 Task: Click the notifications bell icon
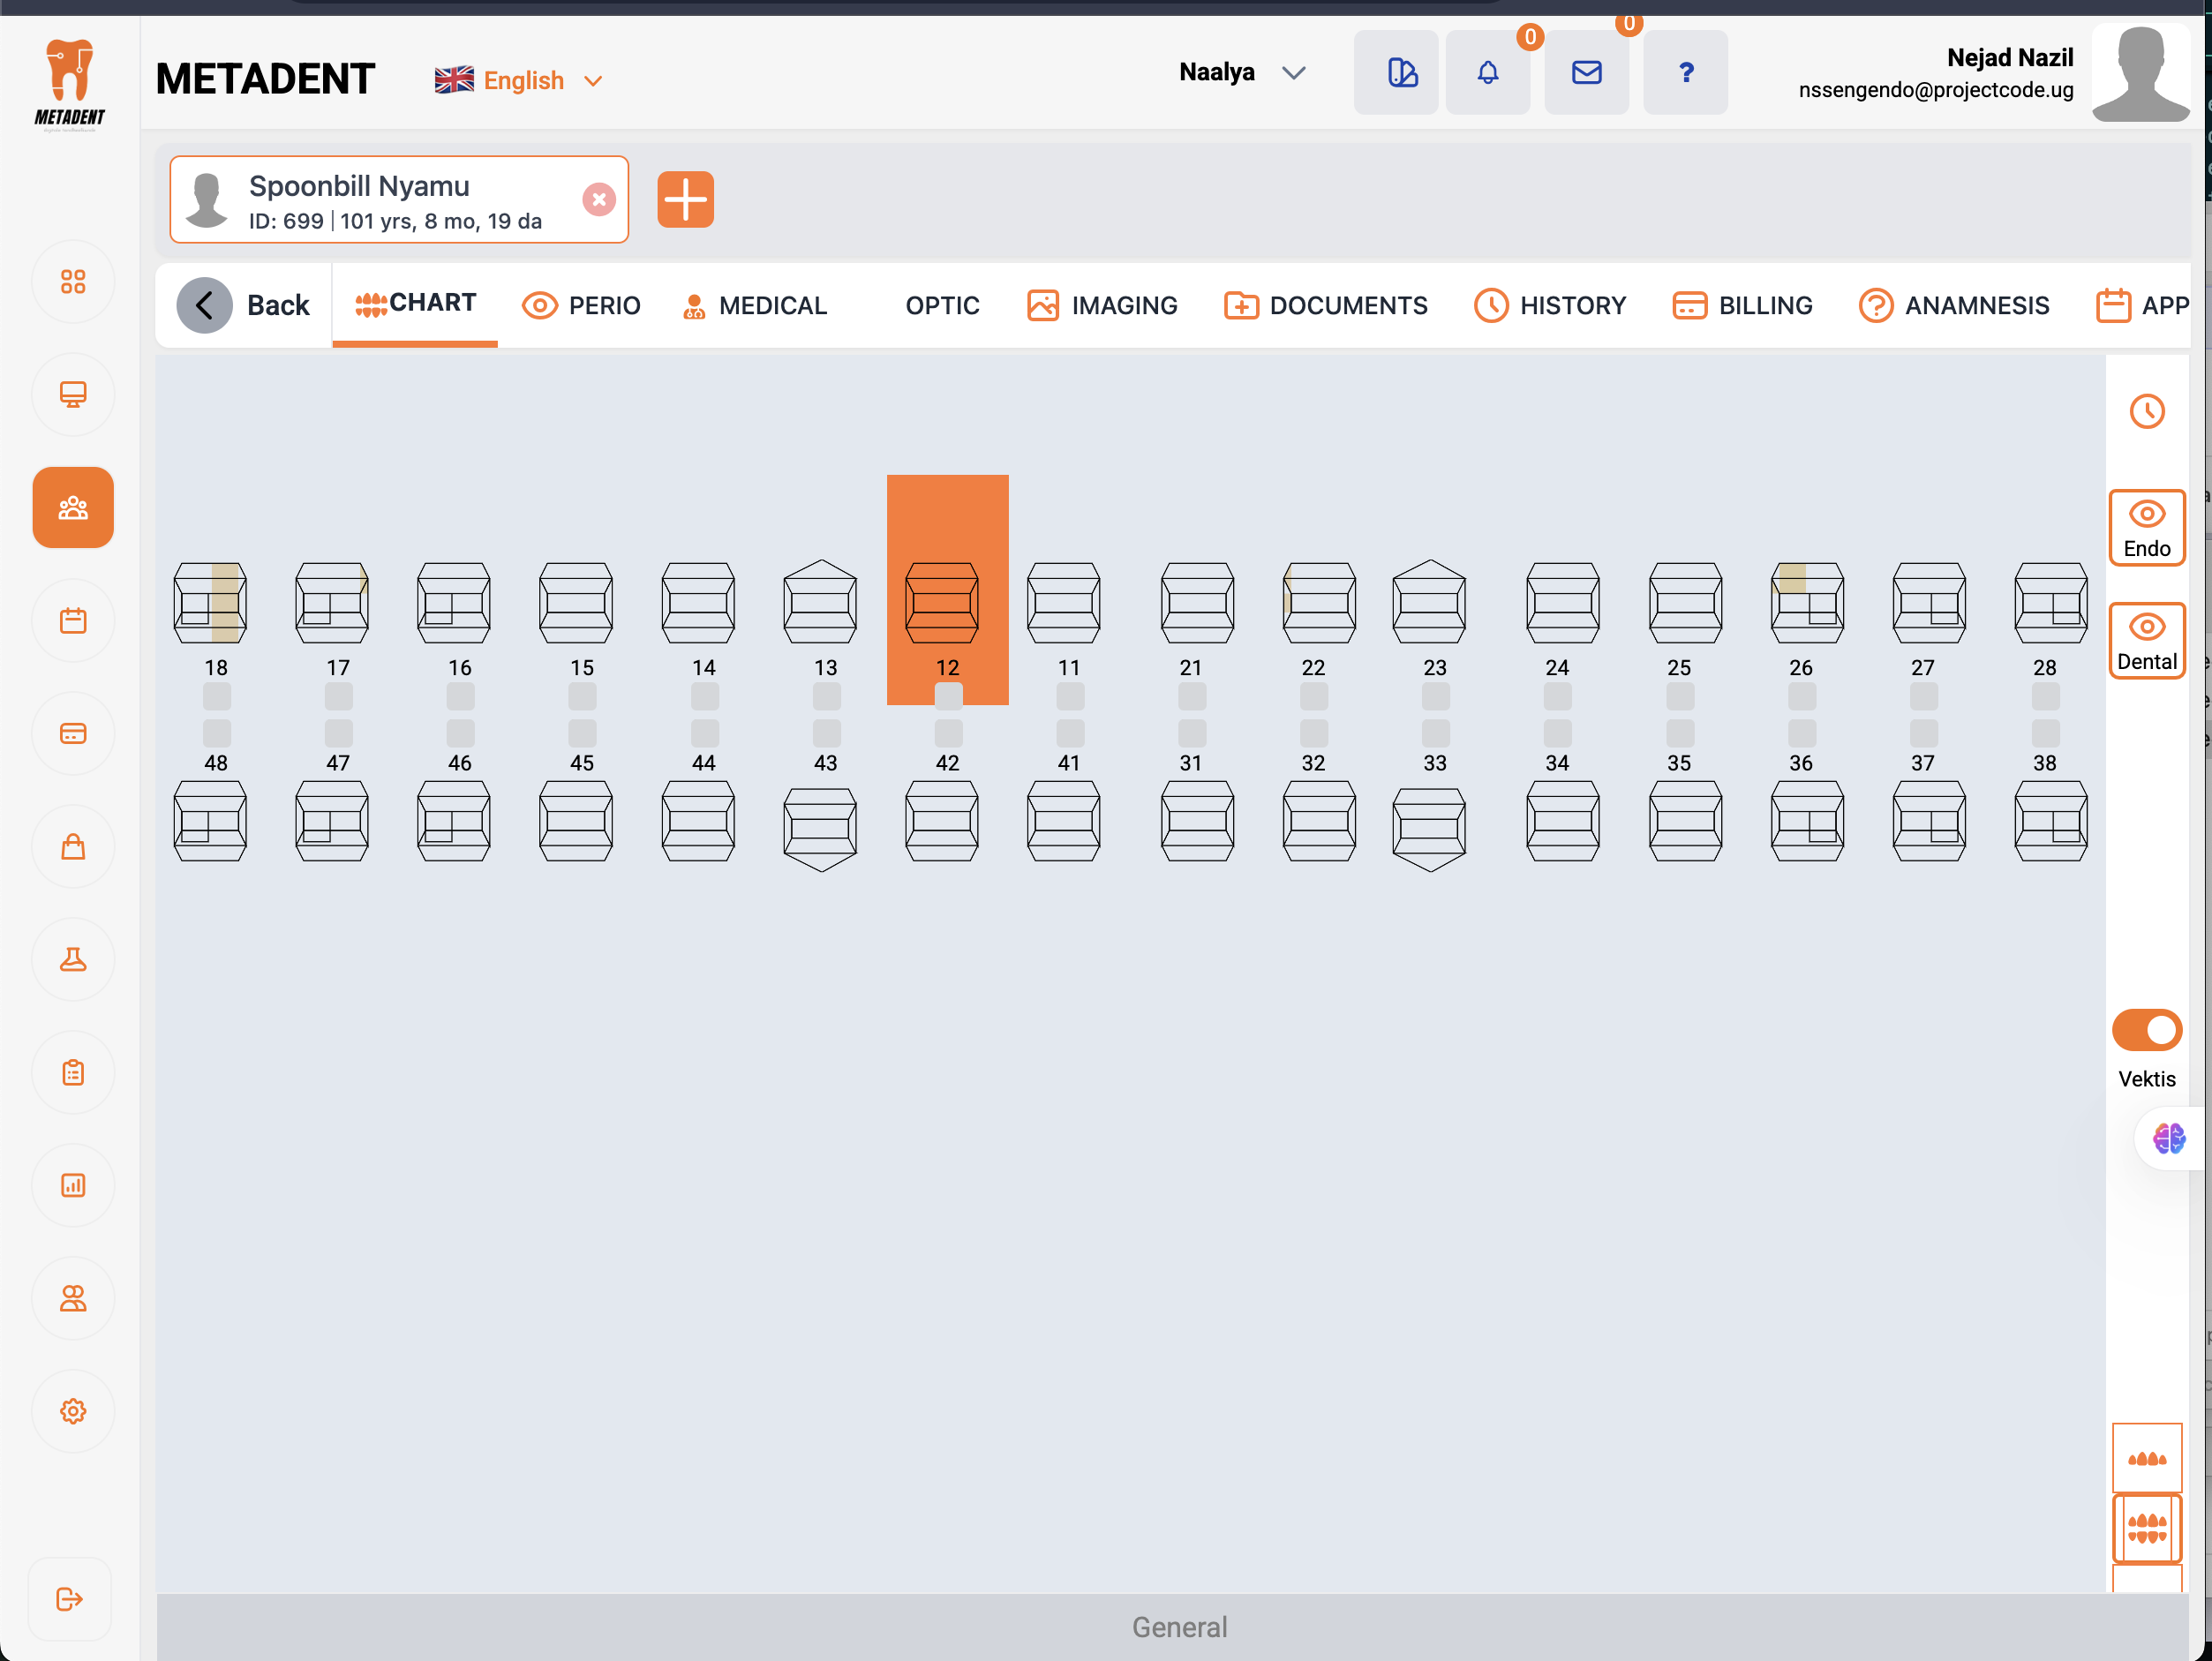pyautogui.click(x=1487, y=72)
